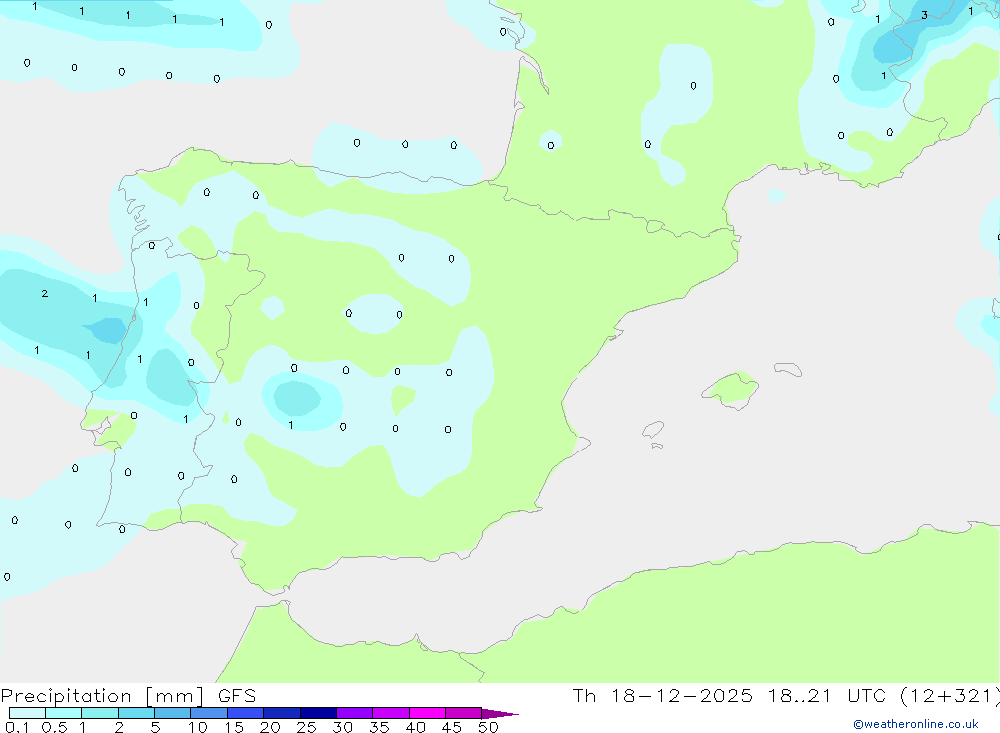This screenshot has height=733, width=1000.
Task: Select the 2–5 mm legend color swatch
Action: [x=136, y=713]
